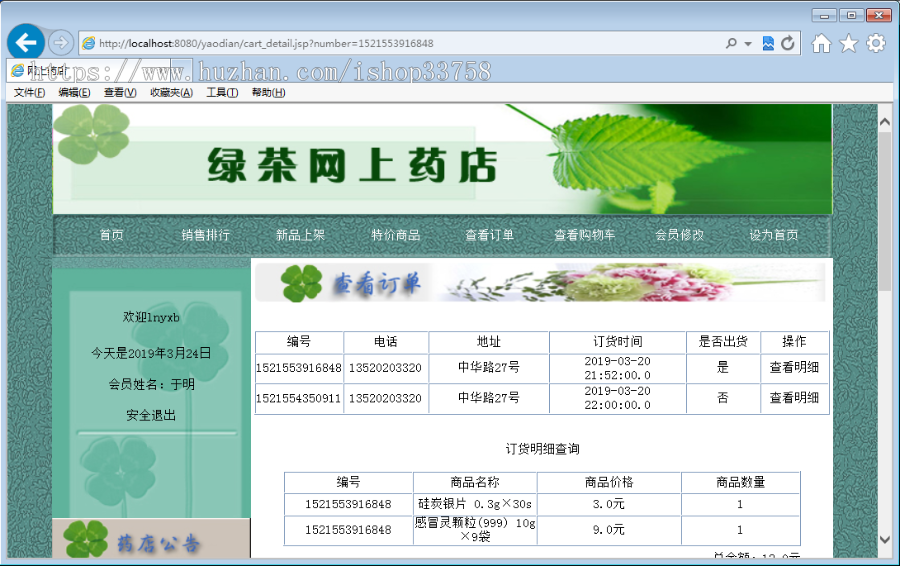Open 会员修改 navigation link

pyautogui.click(x=680, y=235)
